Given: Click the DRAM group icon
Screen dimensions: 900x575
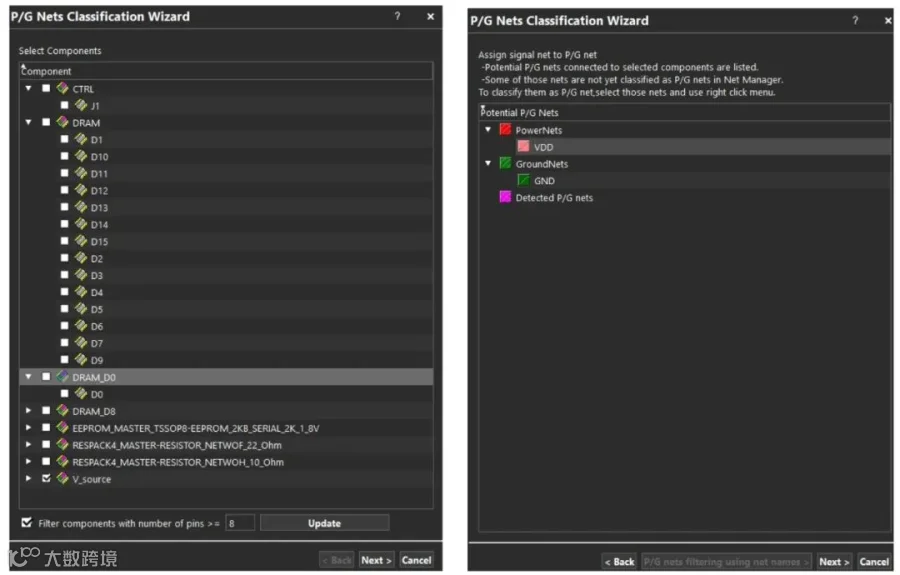Looking at the screenshot, I should [x=63, y=122].
